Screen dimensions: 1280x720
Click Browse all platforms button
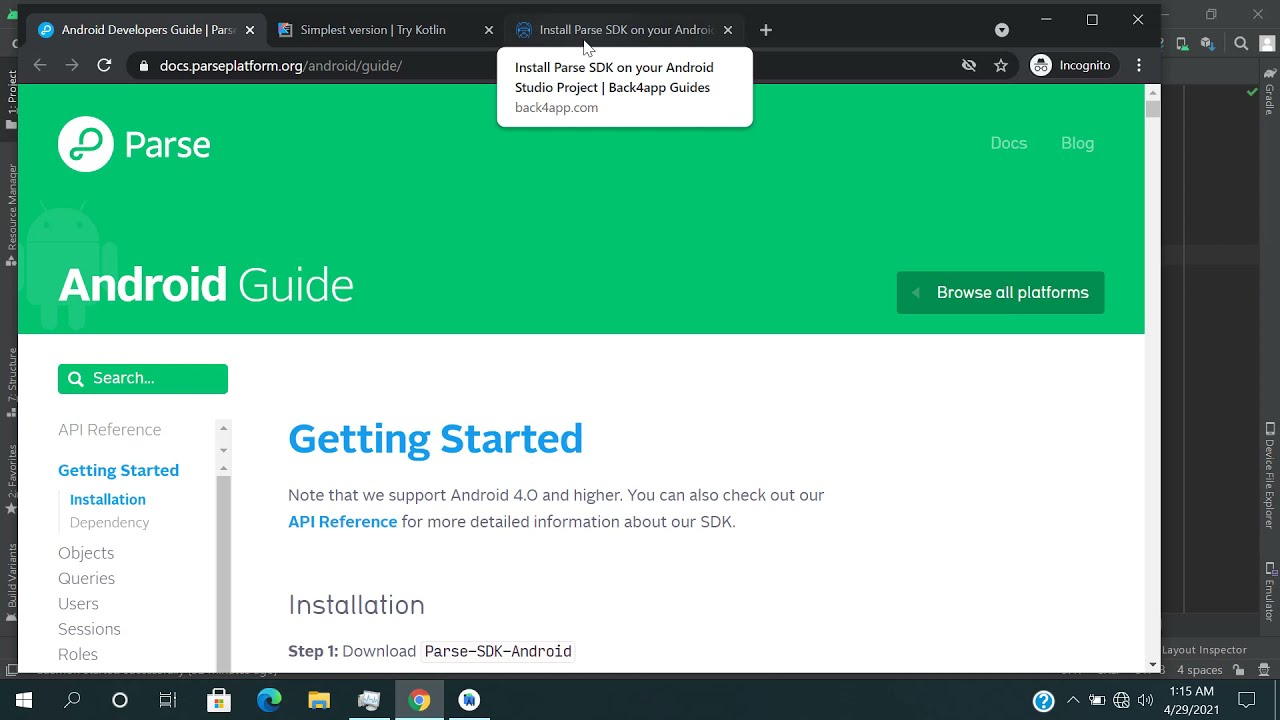coord(1000,292)
